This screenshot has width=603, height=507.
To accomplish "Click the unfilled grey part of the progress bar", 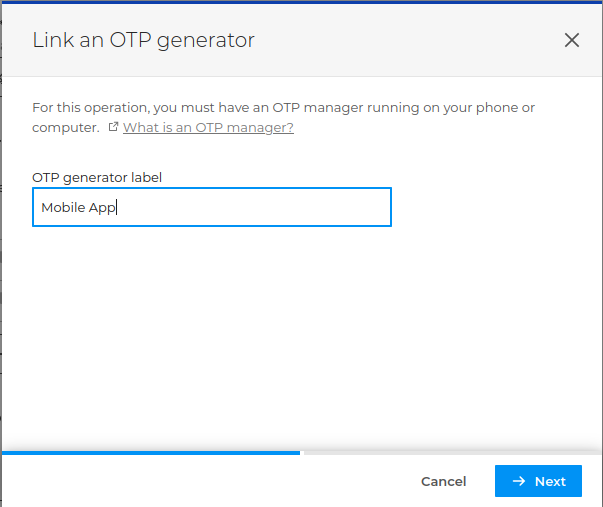I will coord(450,453).
